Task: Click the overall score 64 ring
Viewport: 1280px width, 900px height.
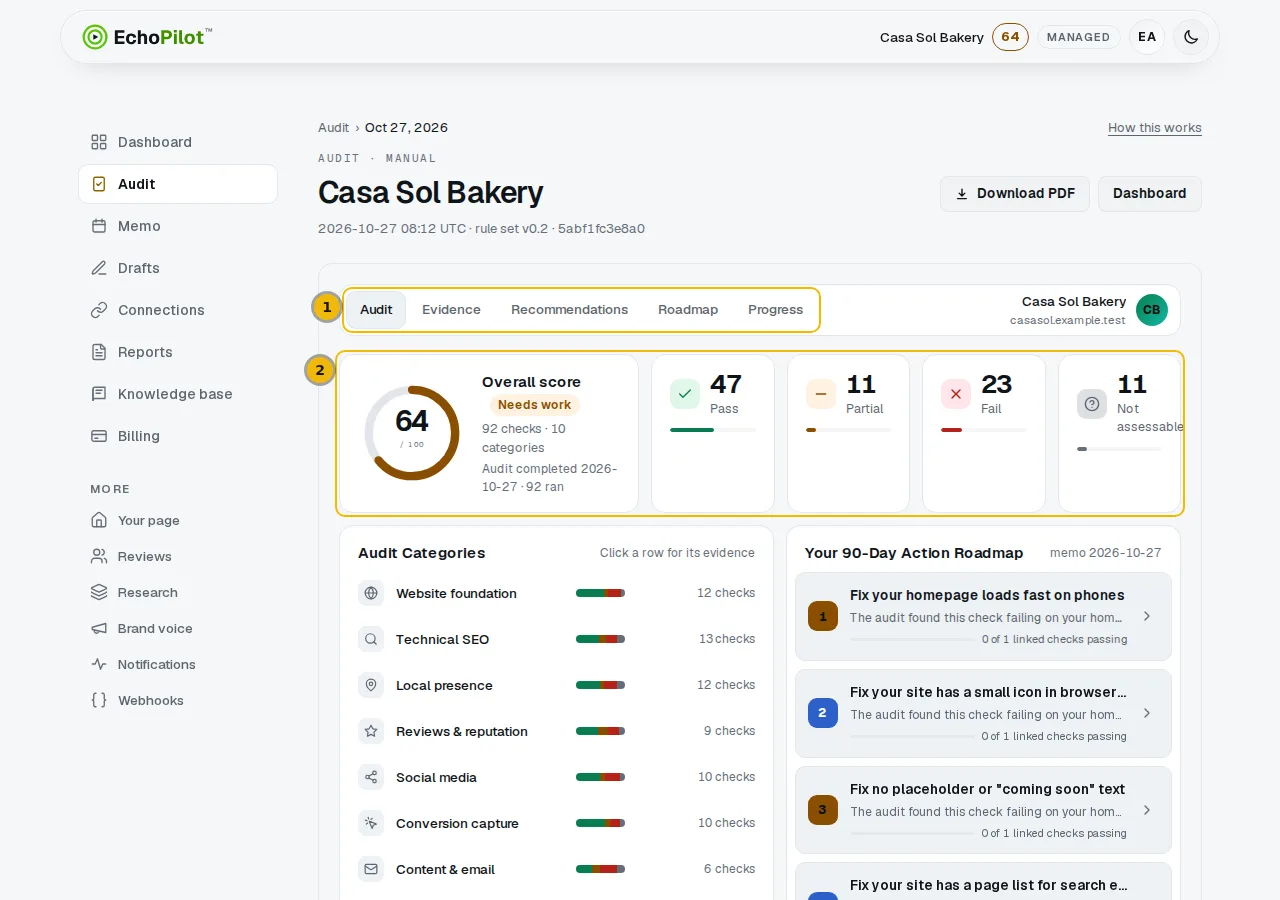Action: click(x=411, y=432)
